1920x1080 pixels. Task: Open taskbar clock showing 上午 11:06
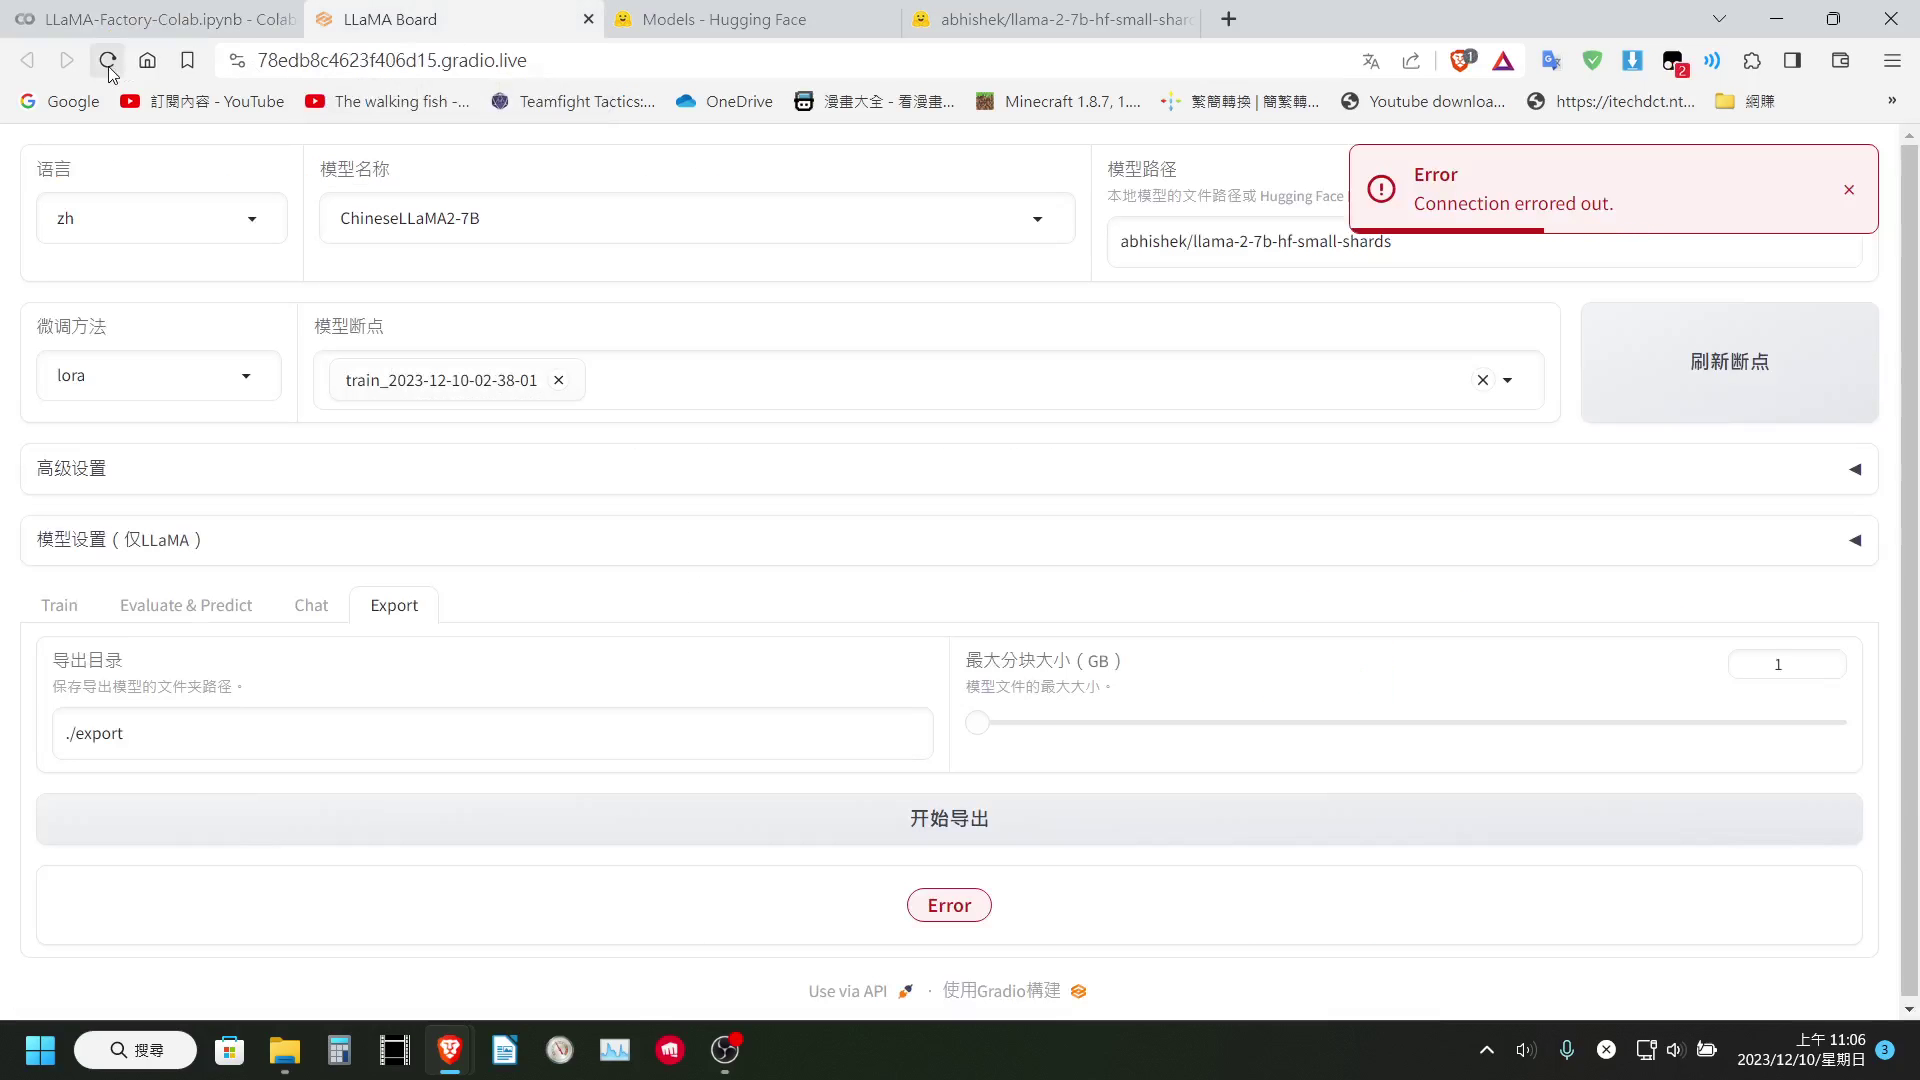pos(1801,1050)
